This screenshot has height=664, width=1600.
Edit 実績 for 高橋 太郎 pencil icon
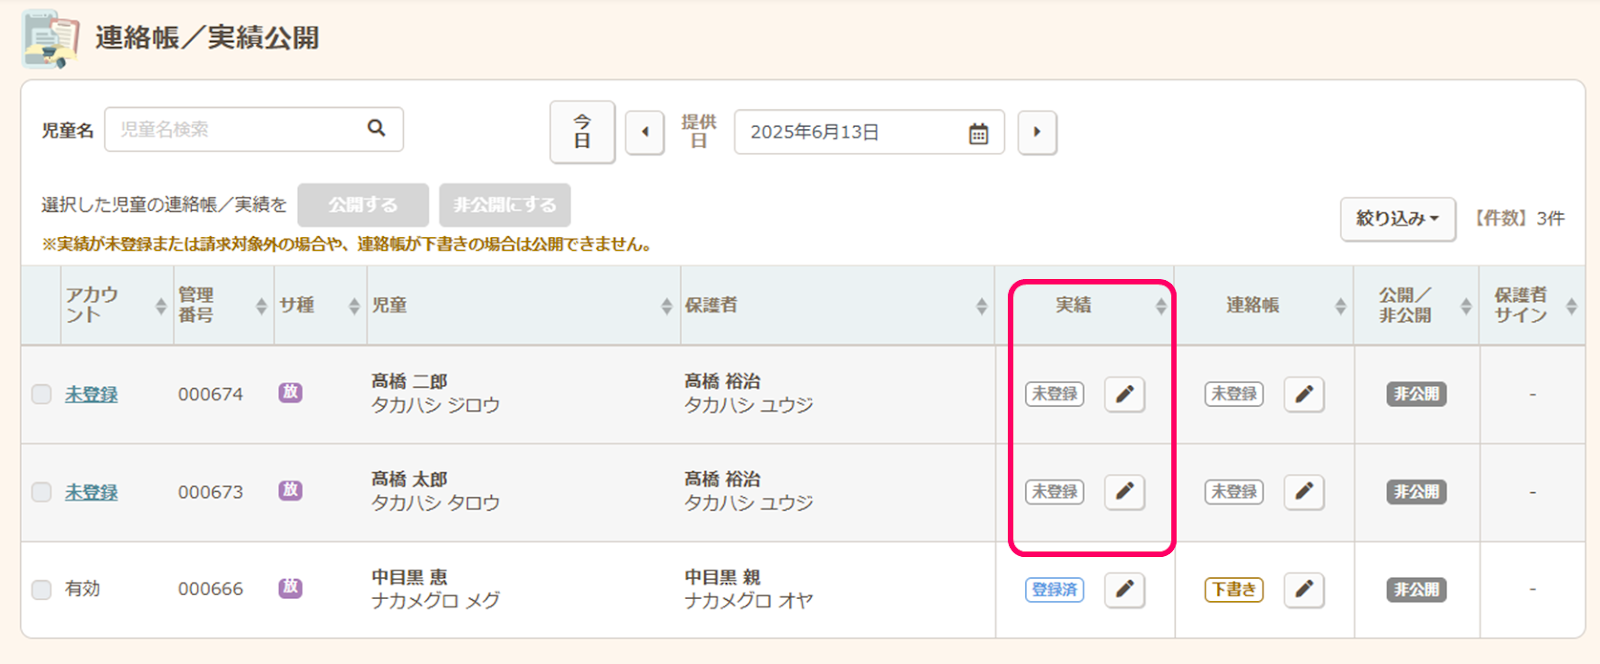pos(1124,492)
